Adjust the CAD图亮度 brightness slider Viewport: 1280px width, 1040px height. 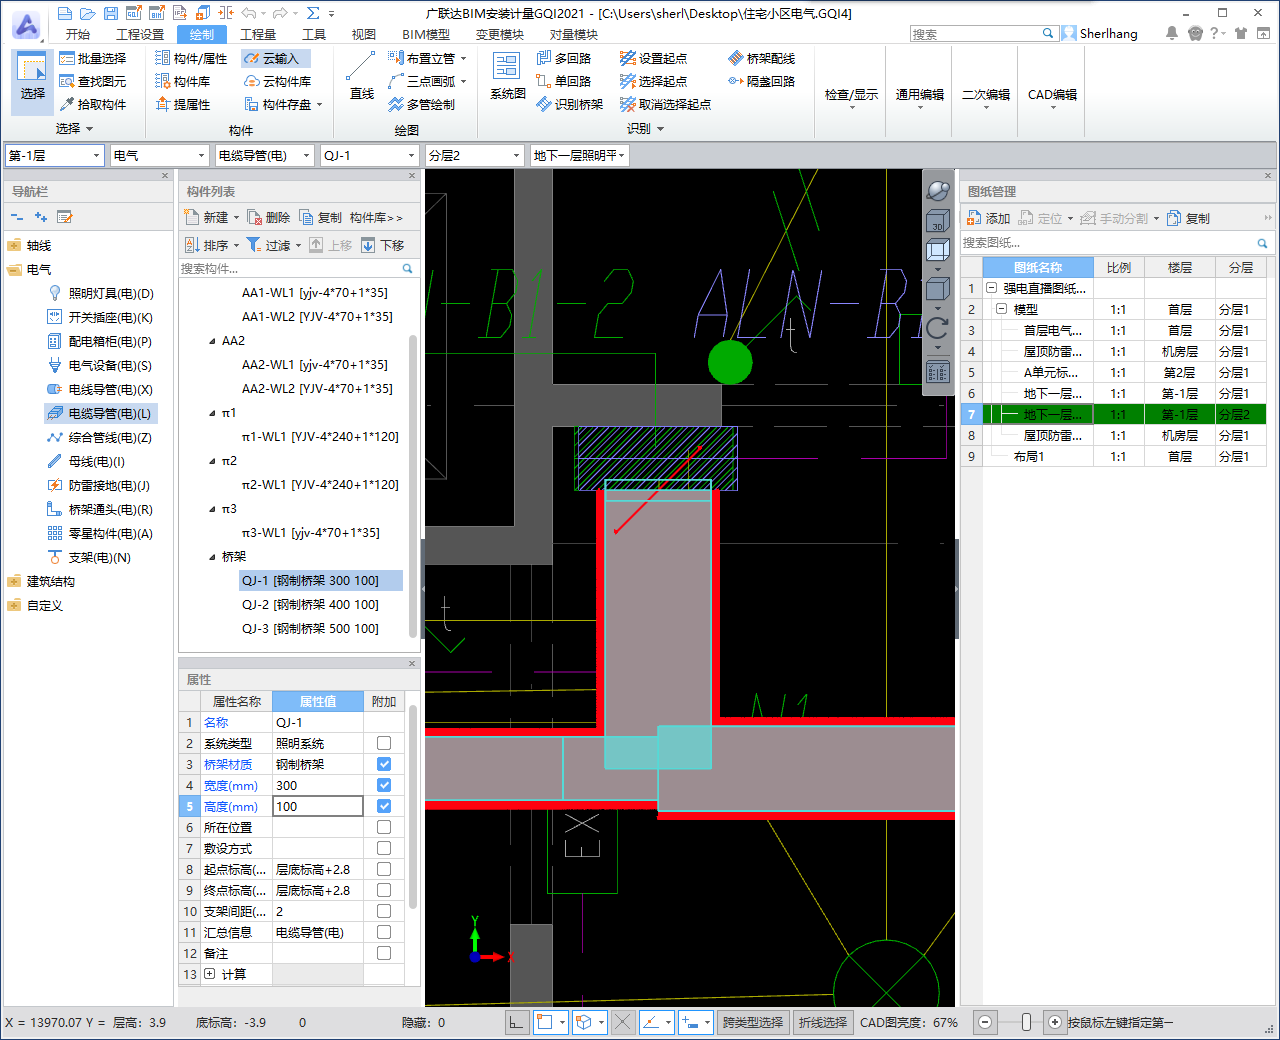[x=1026, y=1022]
